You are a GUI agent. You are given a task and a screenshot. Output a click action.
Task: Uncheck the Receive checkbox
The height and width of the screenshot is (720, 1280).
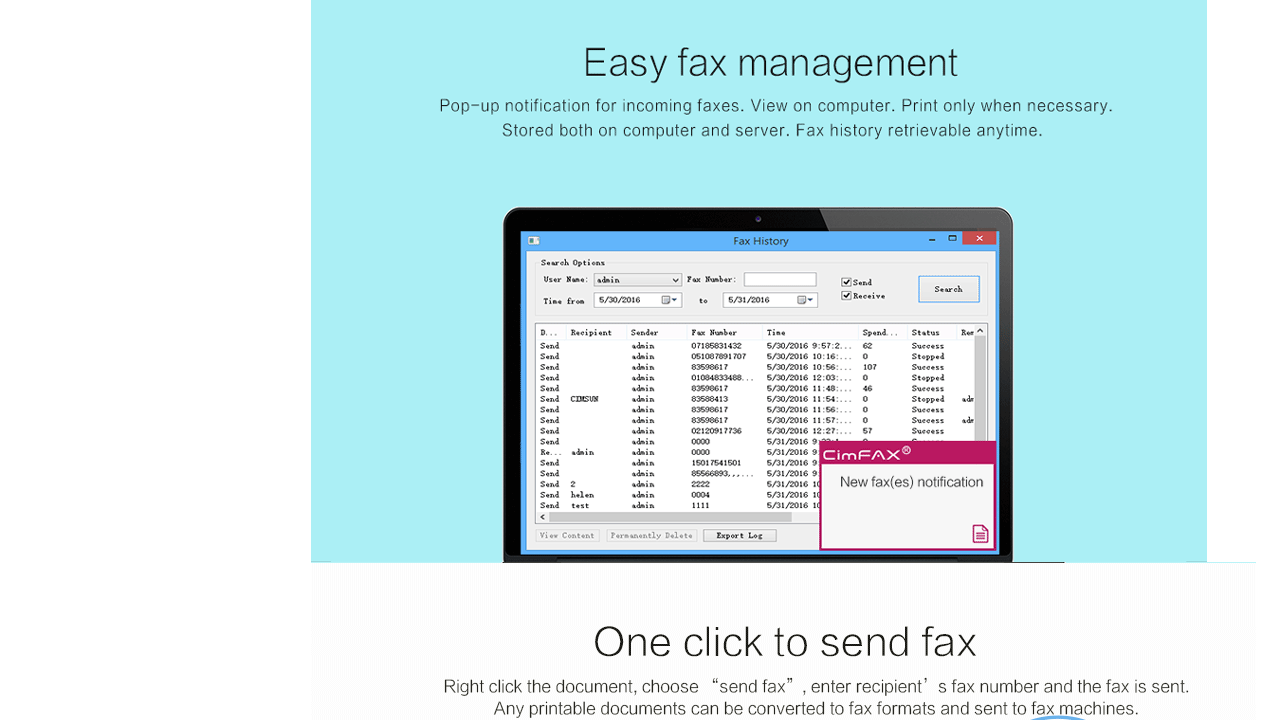(x=845, y=296)
